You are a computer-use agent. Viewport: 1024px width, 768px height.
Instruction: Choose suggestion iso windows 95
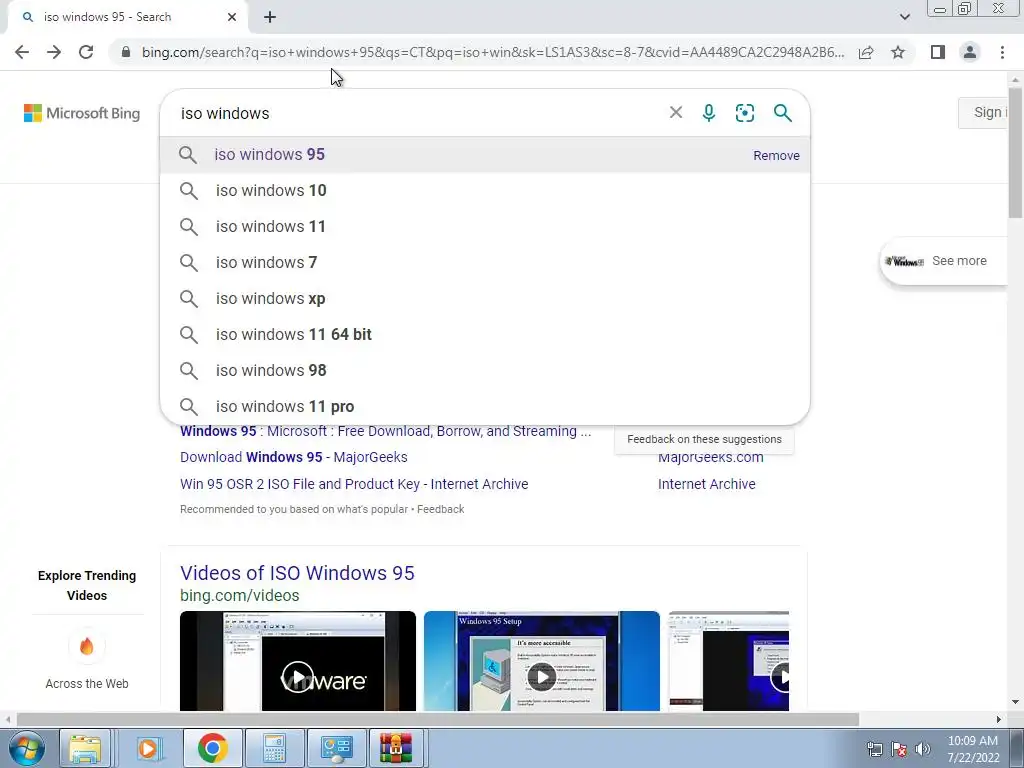(485, 155)
